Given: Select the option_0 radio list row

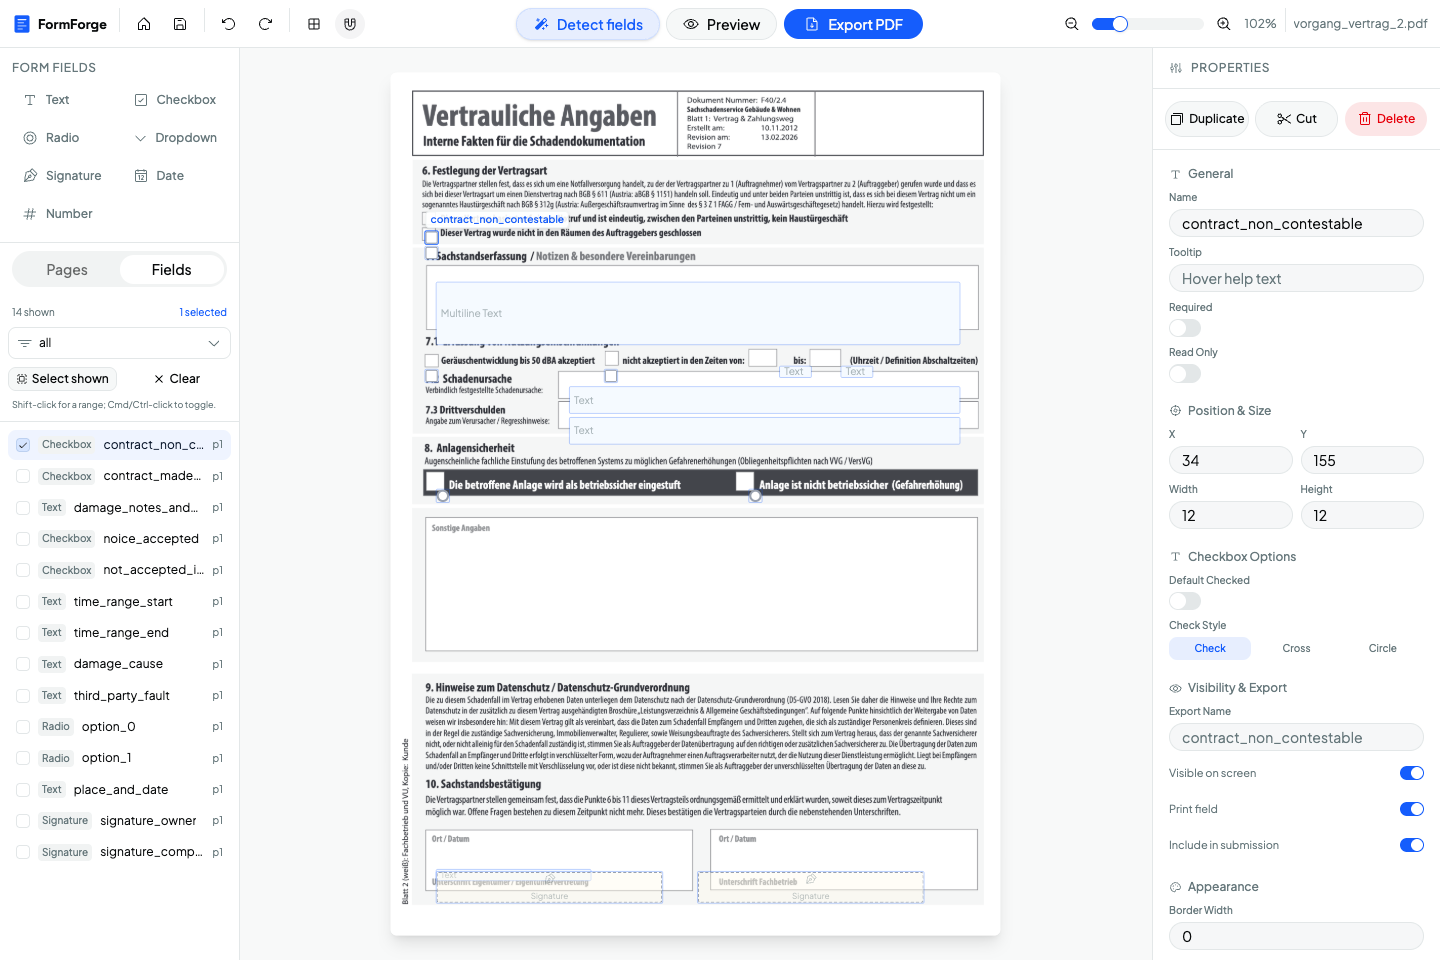Looking at the screenshot, I should tap(120, 727).
